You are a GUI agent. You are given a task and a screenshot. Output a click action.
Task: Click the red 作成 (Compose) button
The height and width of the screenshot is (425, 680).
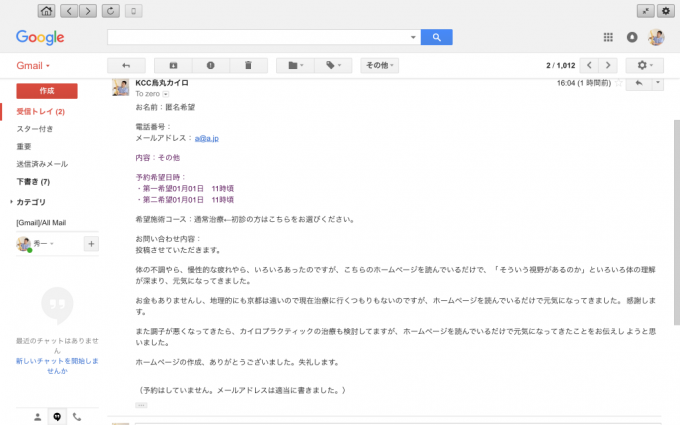click(x=46, y=89)
